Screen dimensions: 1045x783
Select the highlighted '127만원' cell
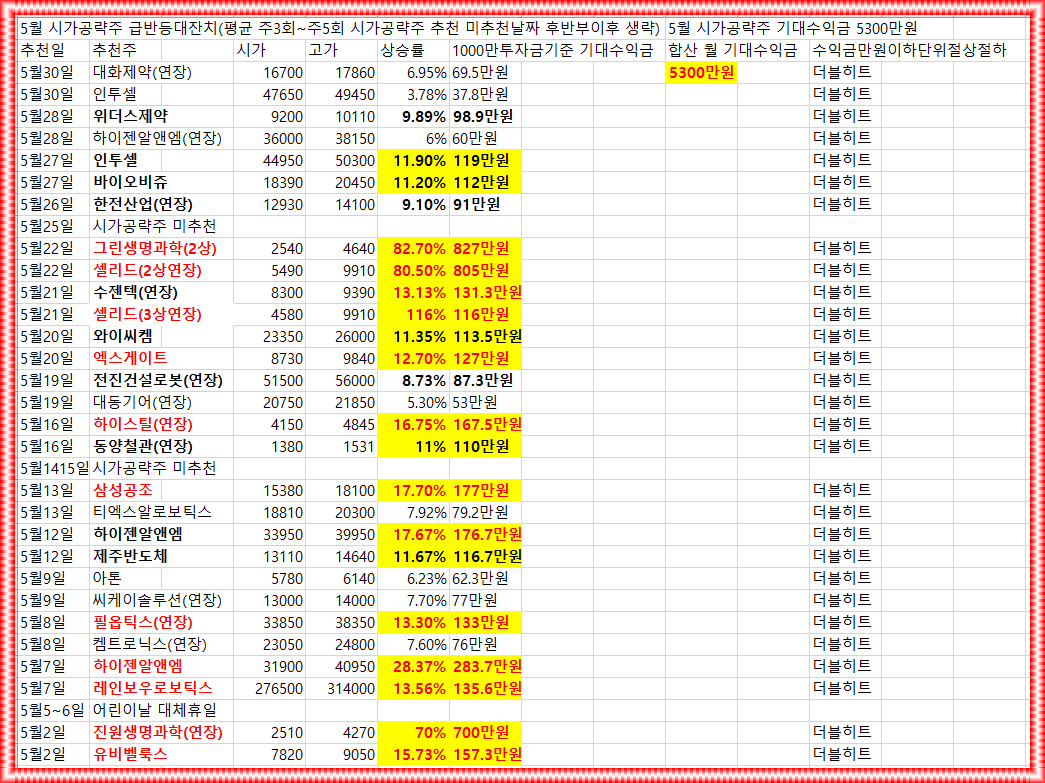coord(485,358)
